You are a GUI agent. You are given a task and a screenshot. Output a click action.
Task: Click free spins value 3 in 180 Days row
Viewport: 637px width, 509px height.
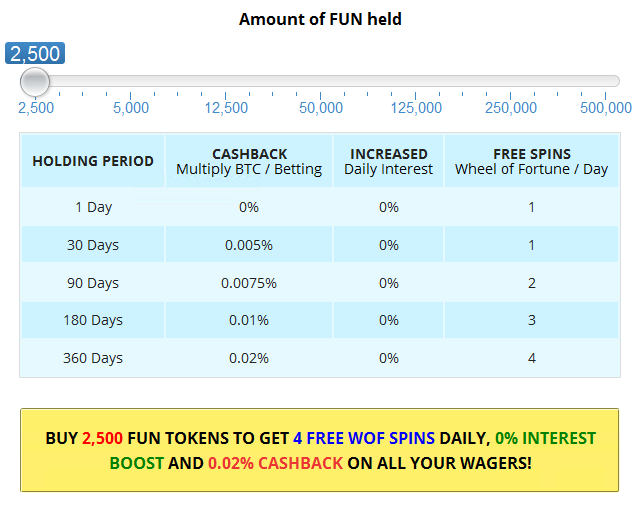click(531, 320)
